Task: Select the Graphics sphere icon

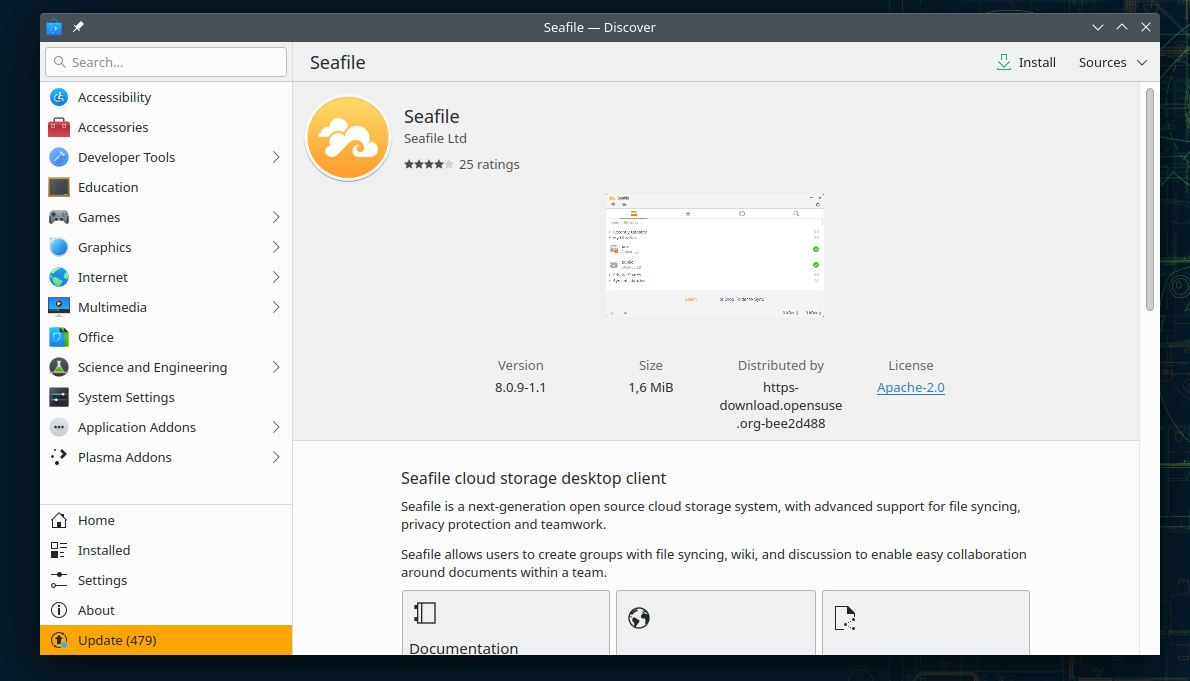Action: click(x=59, y=247)
